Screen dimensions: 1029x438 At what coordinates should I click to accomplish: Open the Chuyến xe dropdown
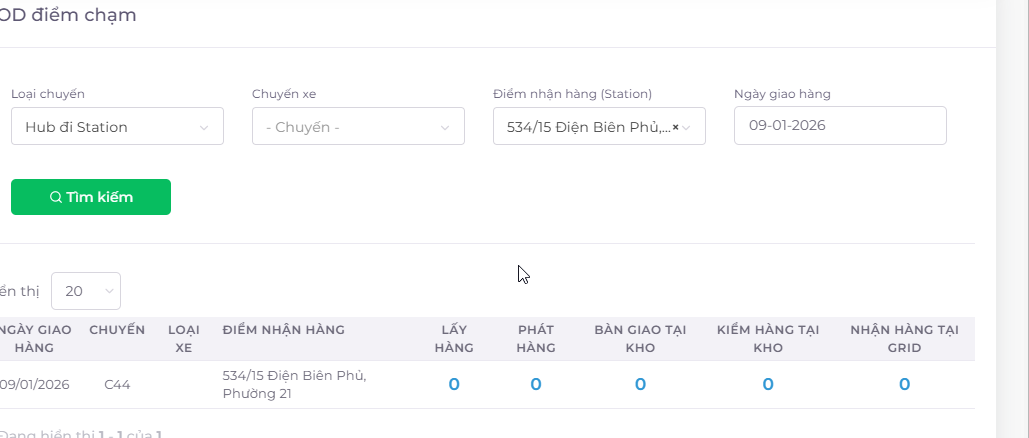pyautogui.click(x=358, y=127)
